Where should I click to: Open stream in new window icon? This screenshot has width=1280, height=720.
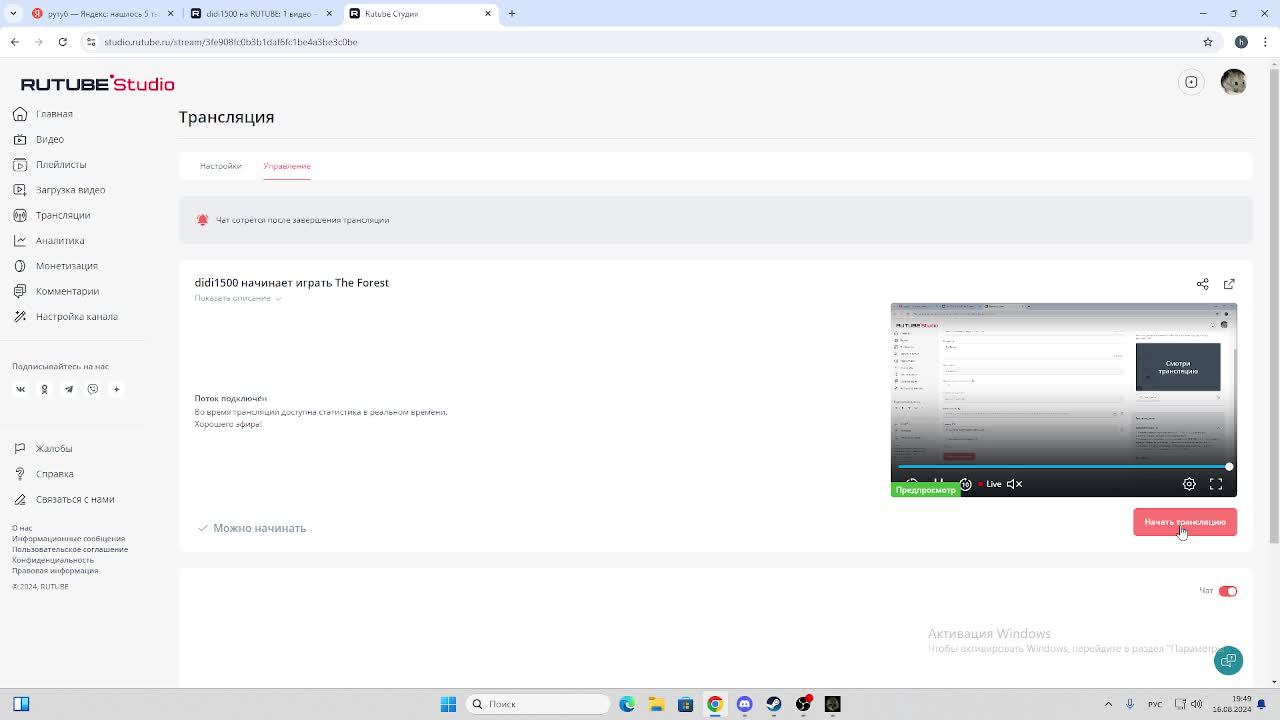pyautogui.click(x=1229, y=284)
